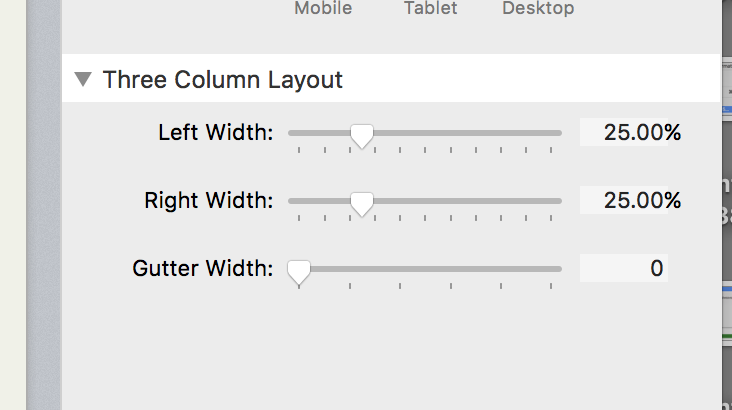This screenshot has width=732, height=410.
Task: Click the Gutter Width slider handle
Action: [298, 270]
